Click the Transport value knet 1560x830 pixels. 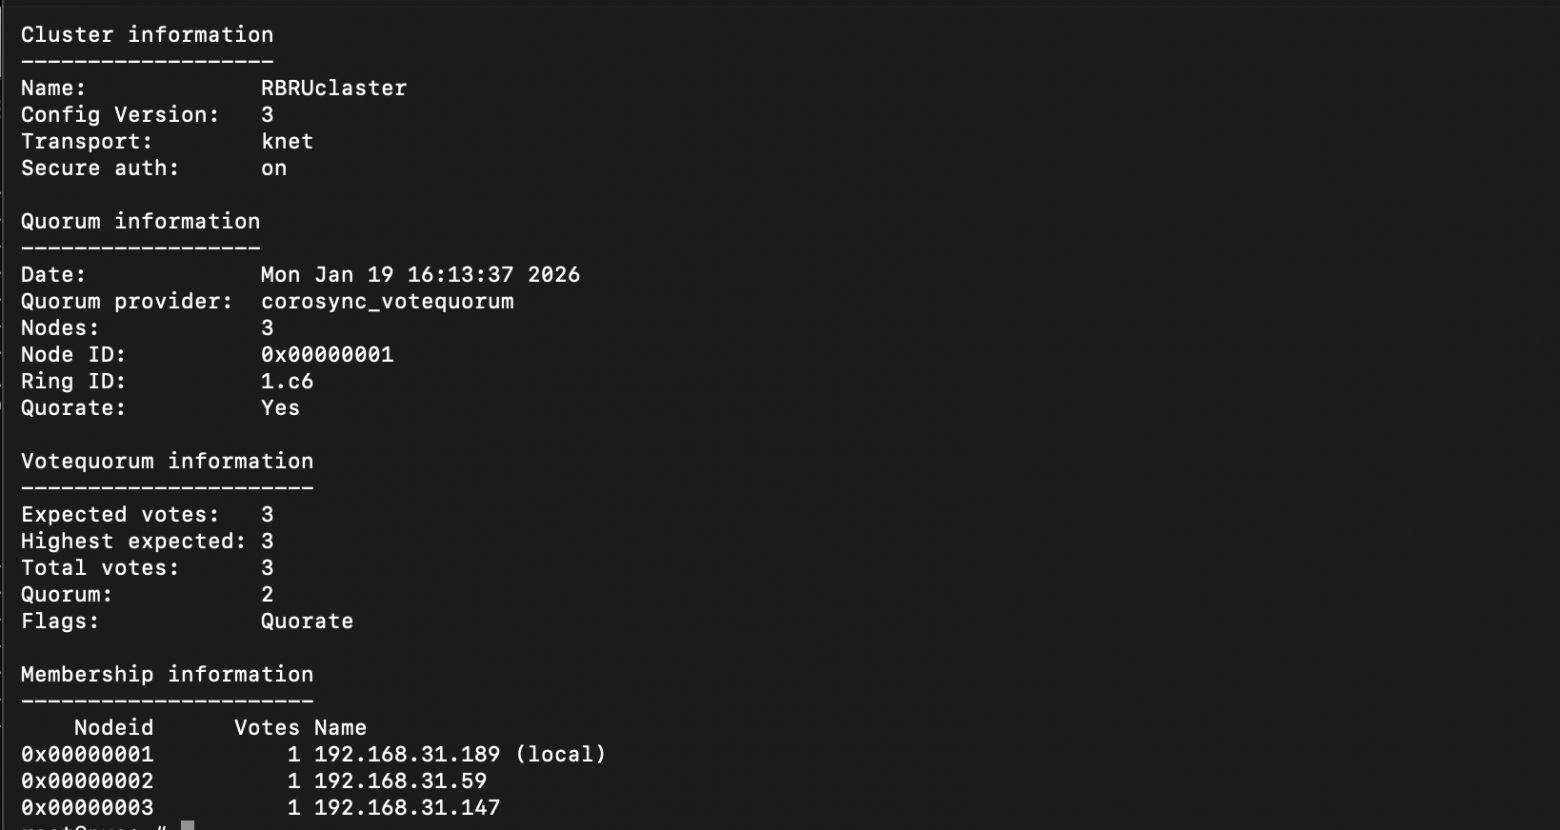pyautogui.click(x=287, y=141)
